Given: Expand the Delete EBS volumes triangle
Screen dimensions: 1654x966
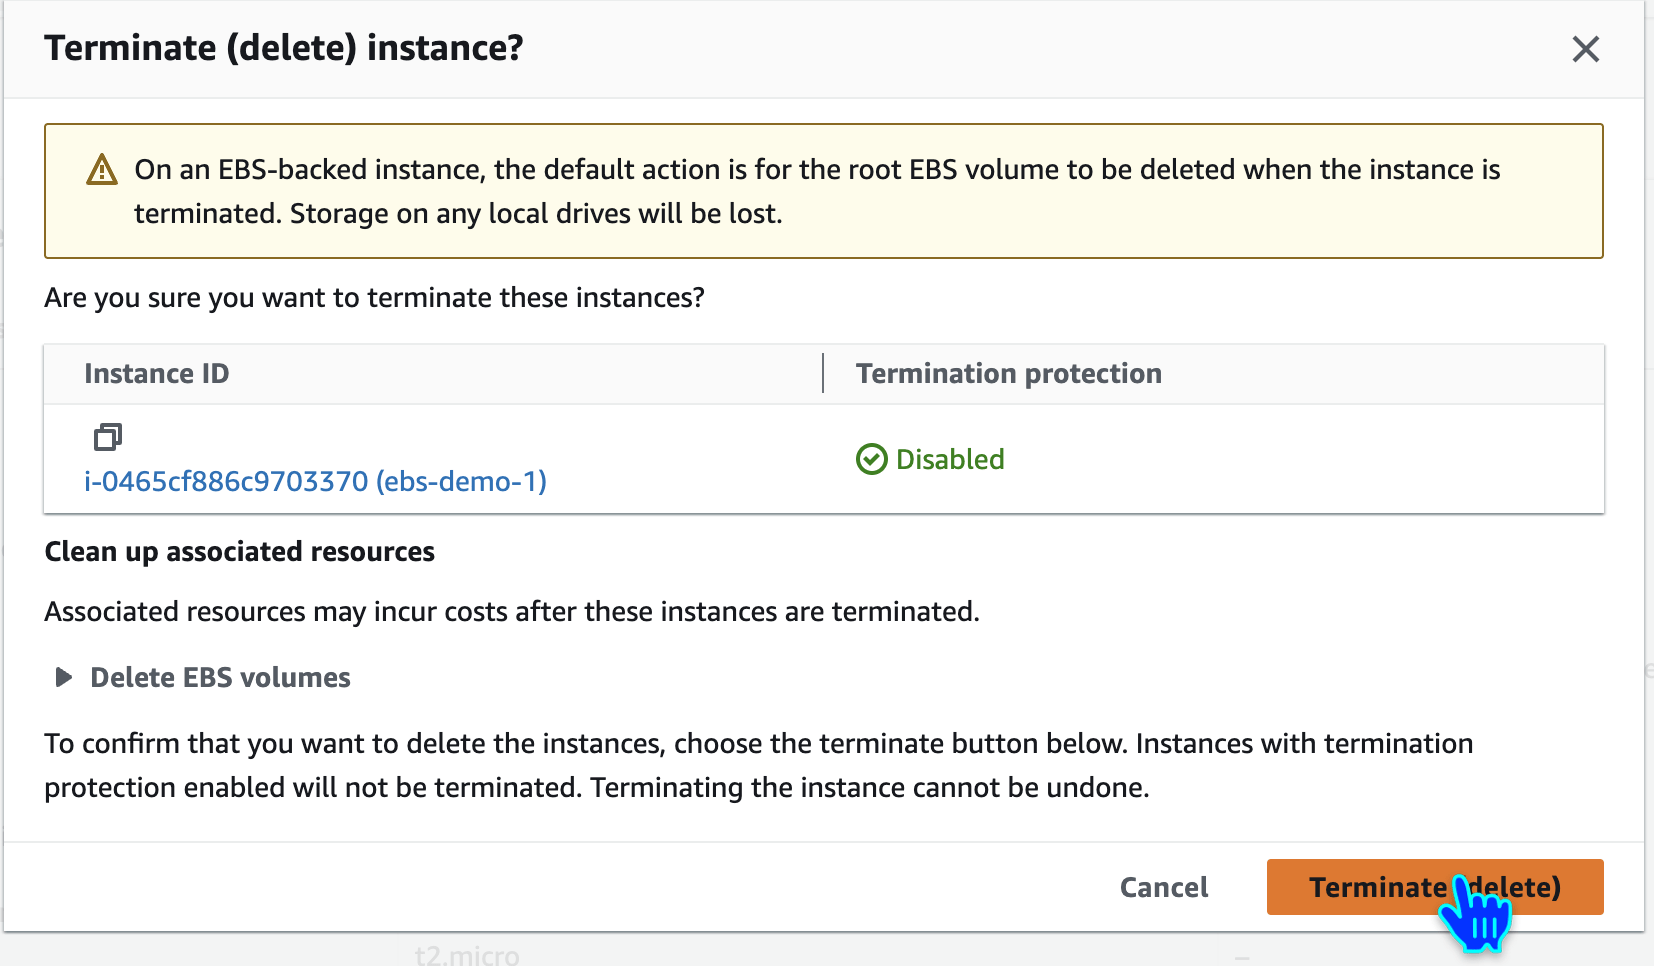Looking at the screenshot, I should click(x=63, y=678).
